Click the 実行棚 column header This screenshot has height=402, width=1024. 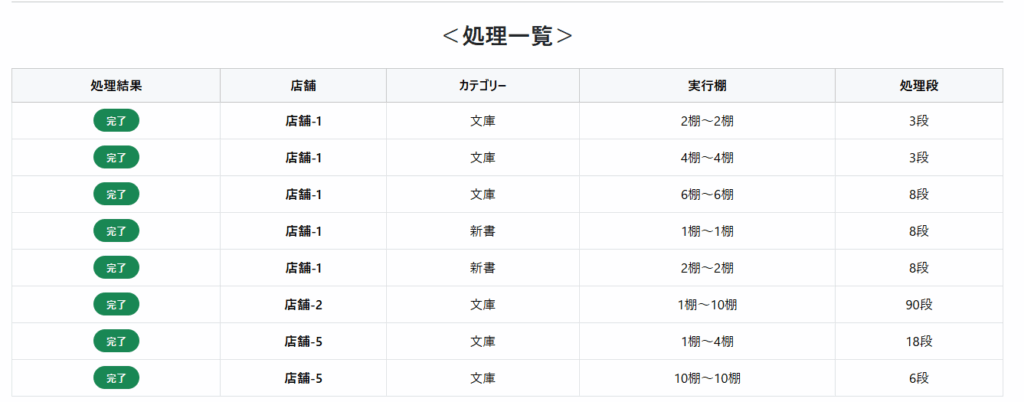[707, 86]
